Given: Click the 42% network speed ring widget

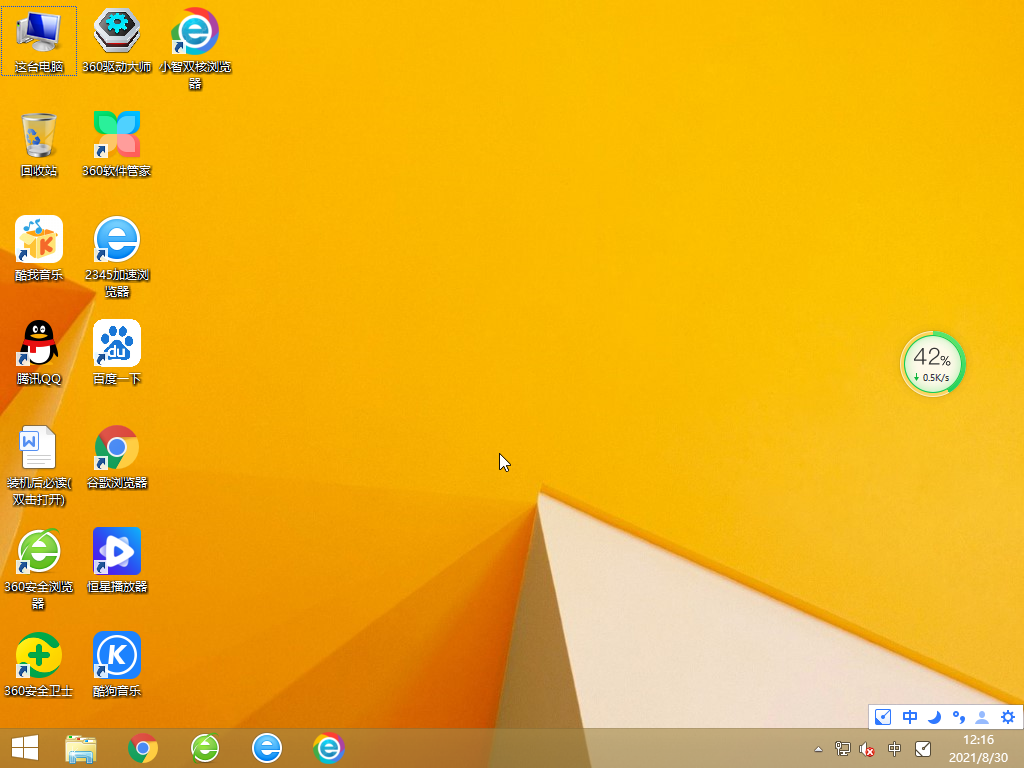Looking at the screenshot, I should 932,364.
